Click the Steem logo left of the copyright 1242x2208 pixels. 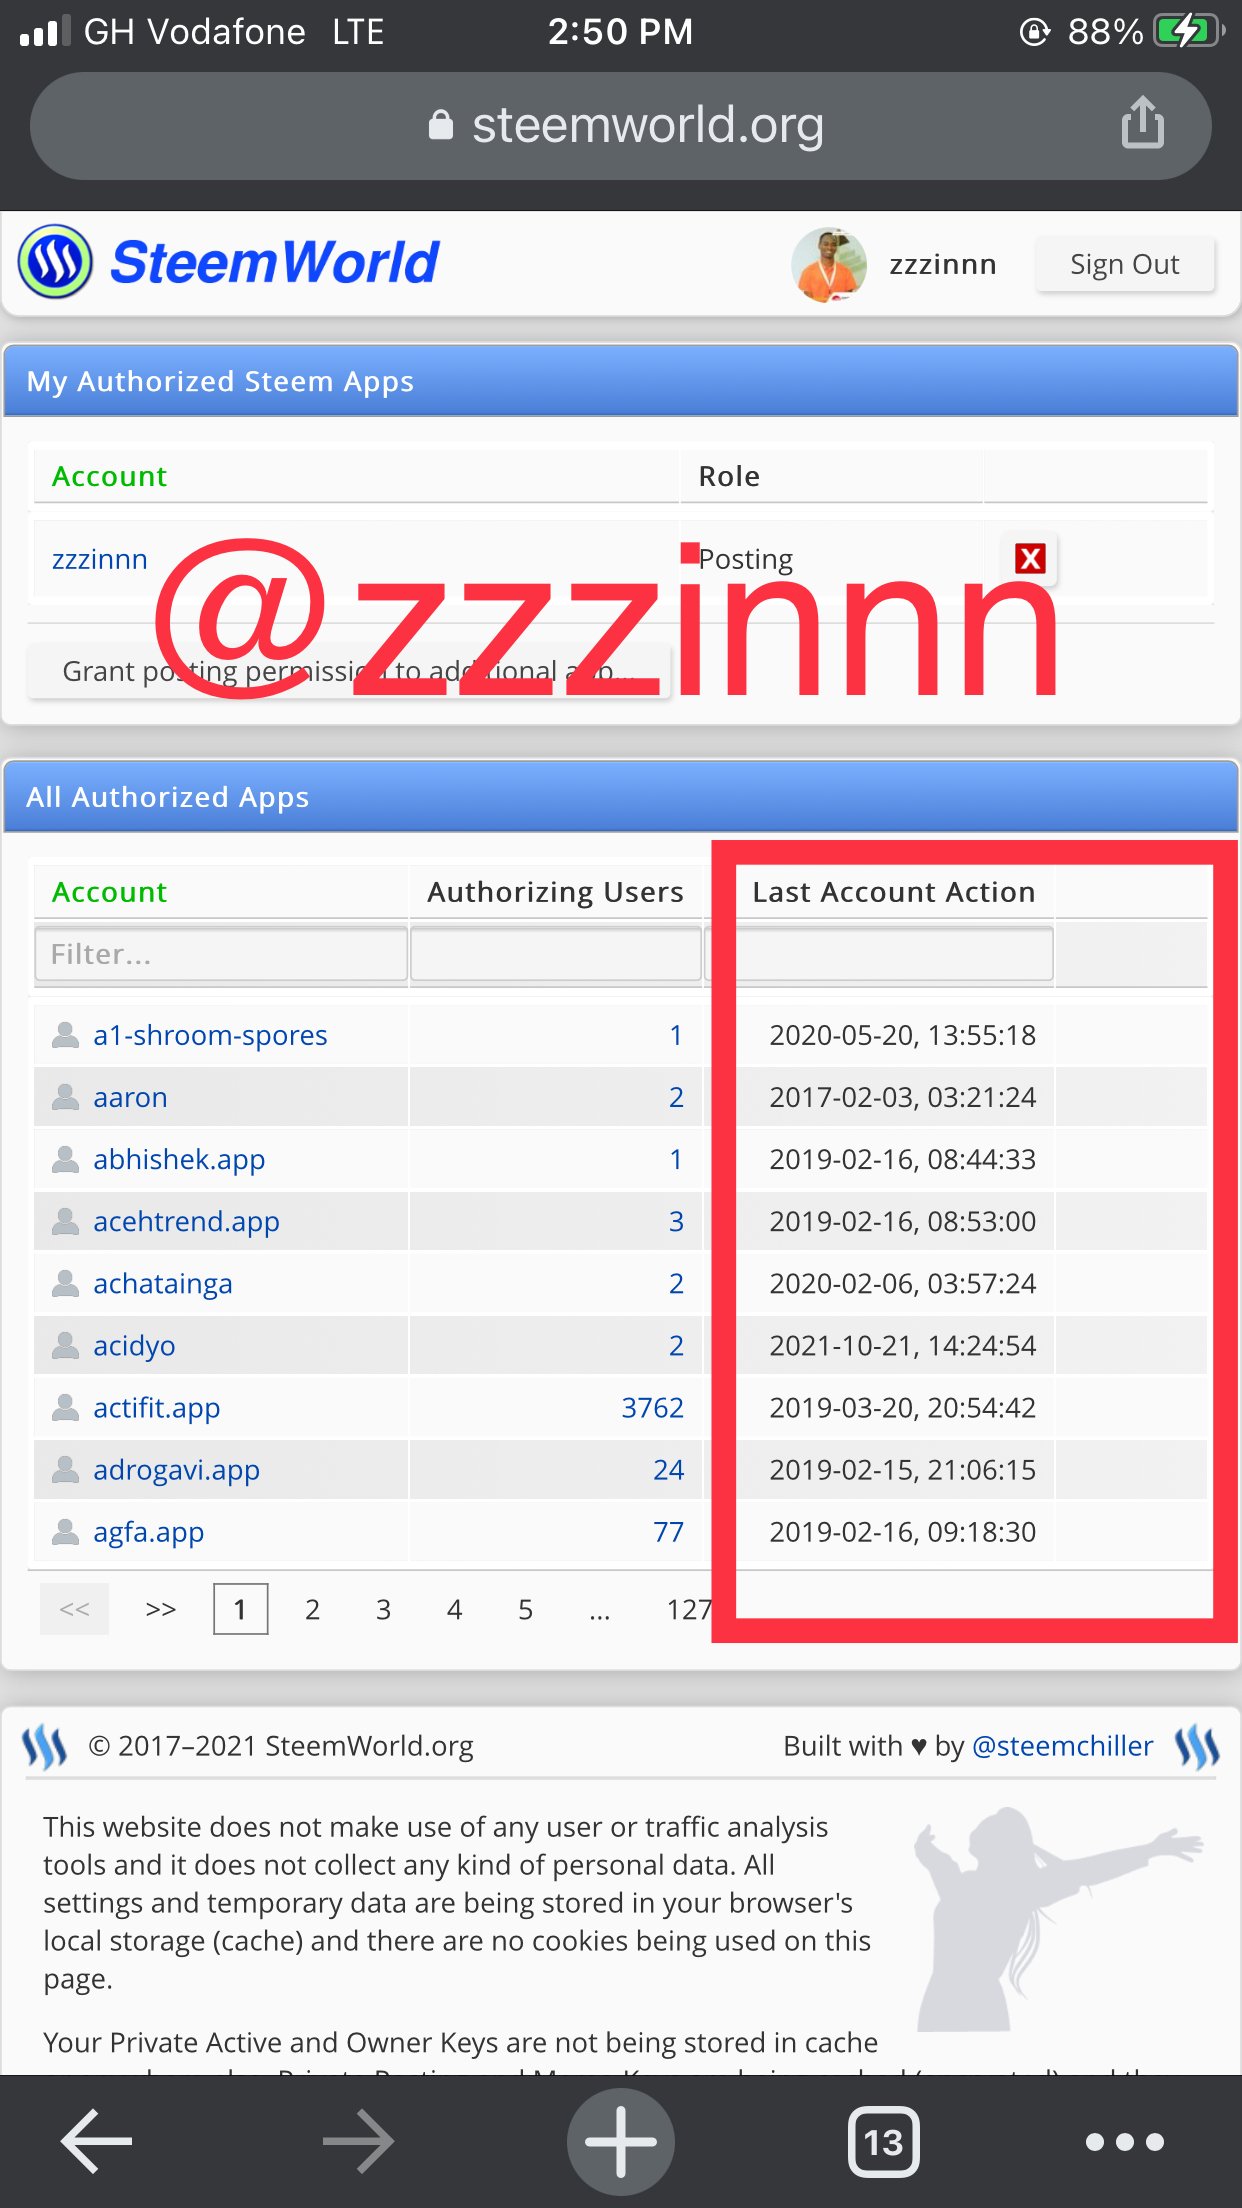coord(45,1747)
